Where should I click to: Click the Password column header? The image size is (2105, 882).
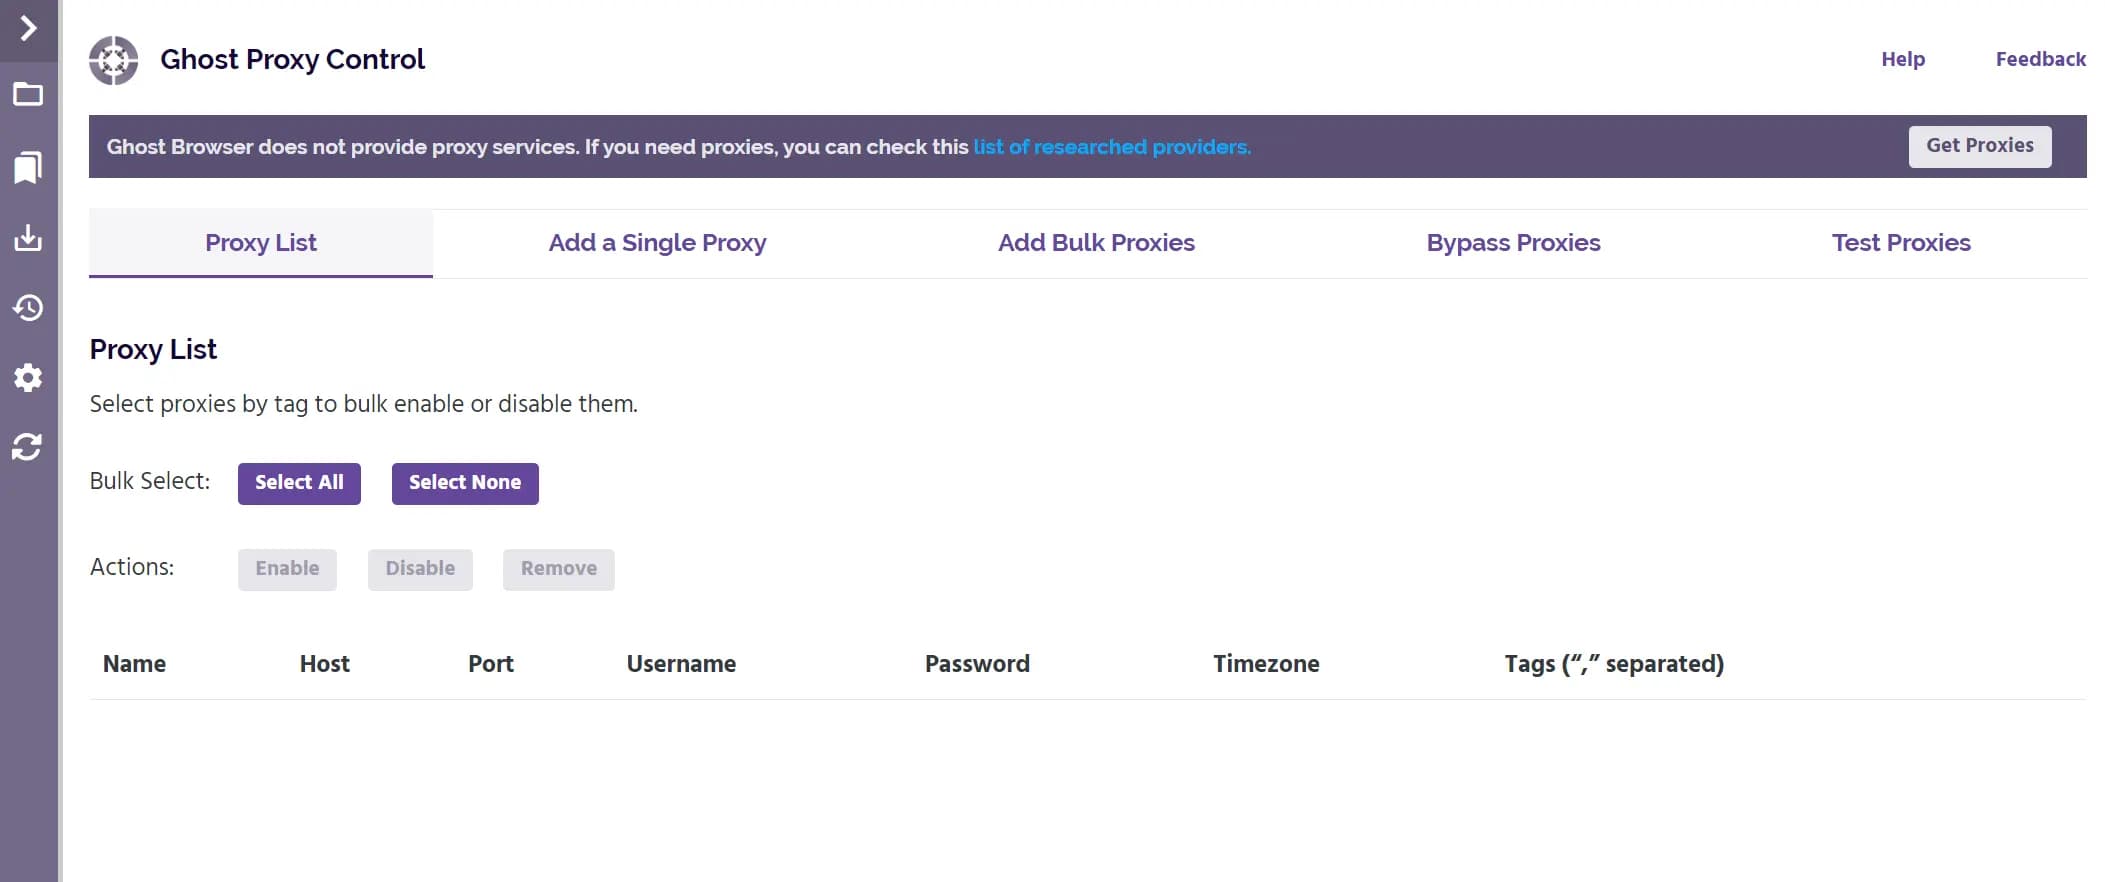click(977, 664)
